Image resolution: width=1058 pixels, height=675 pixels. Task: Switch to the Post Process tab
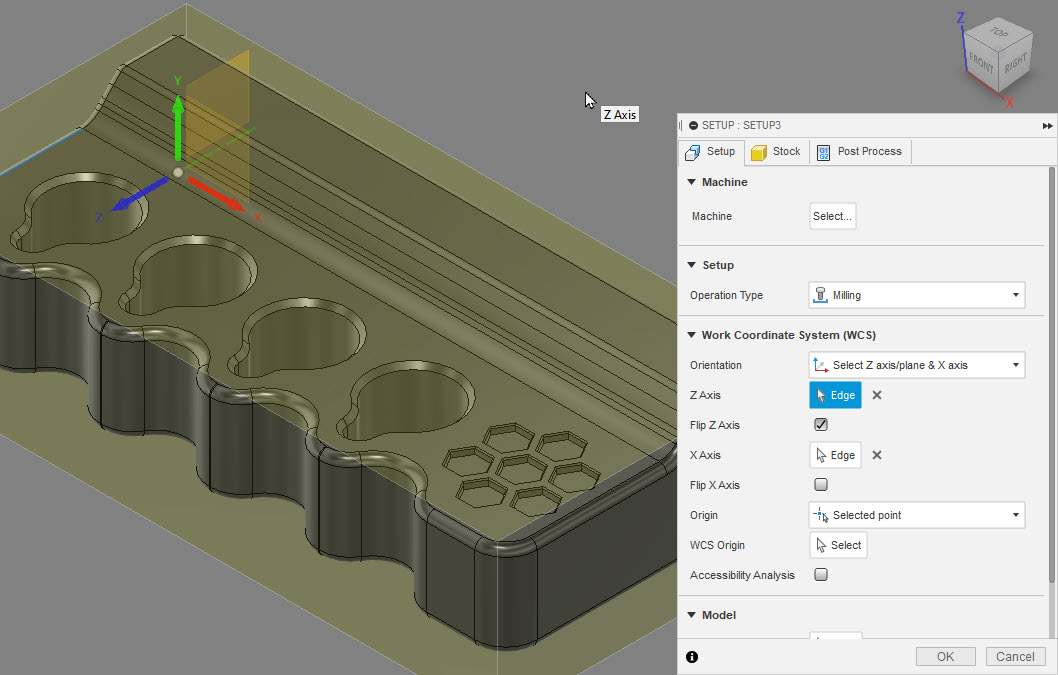(859, 151)
